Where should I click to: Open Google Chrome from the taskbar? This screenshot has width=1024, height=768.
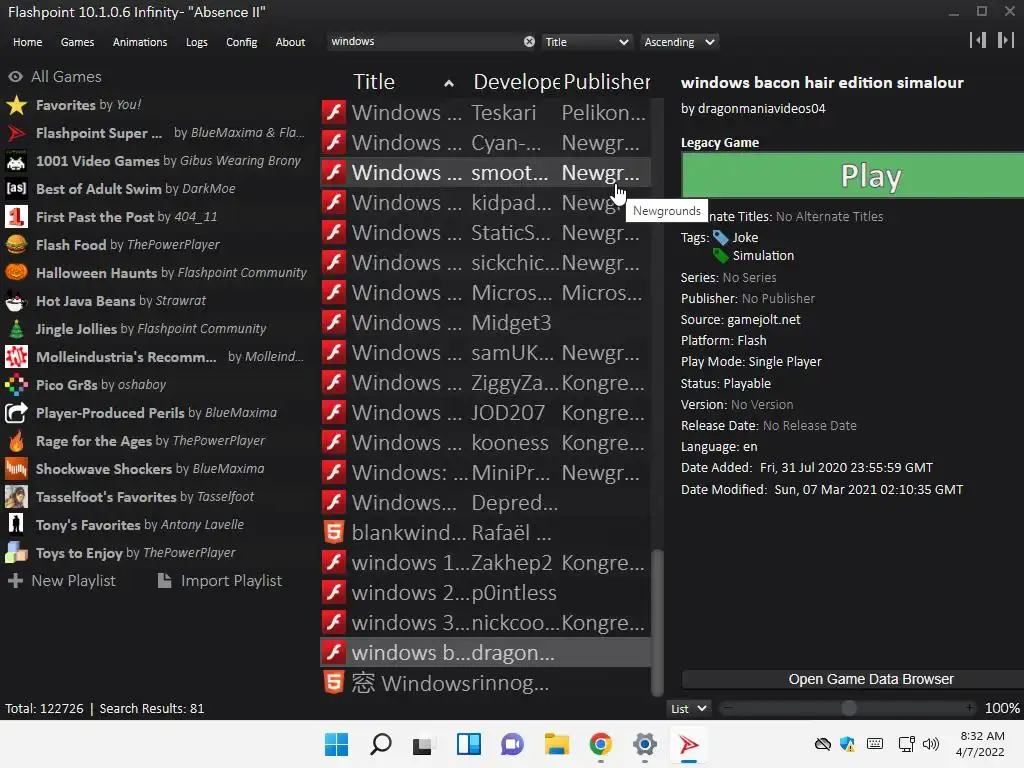click(601, 744)
